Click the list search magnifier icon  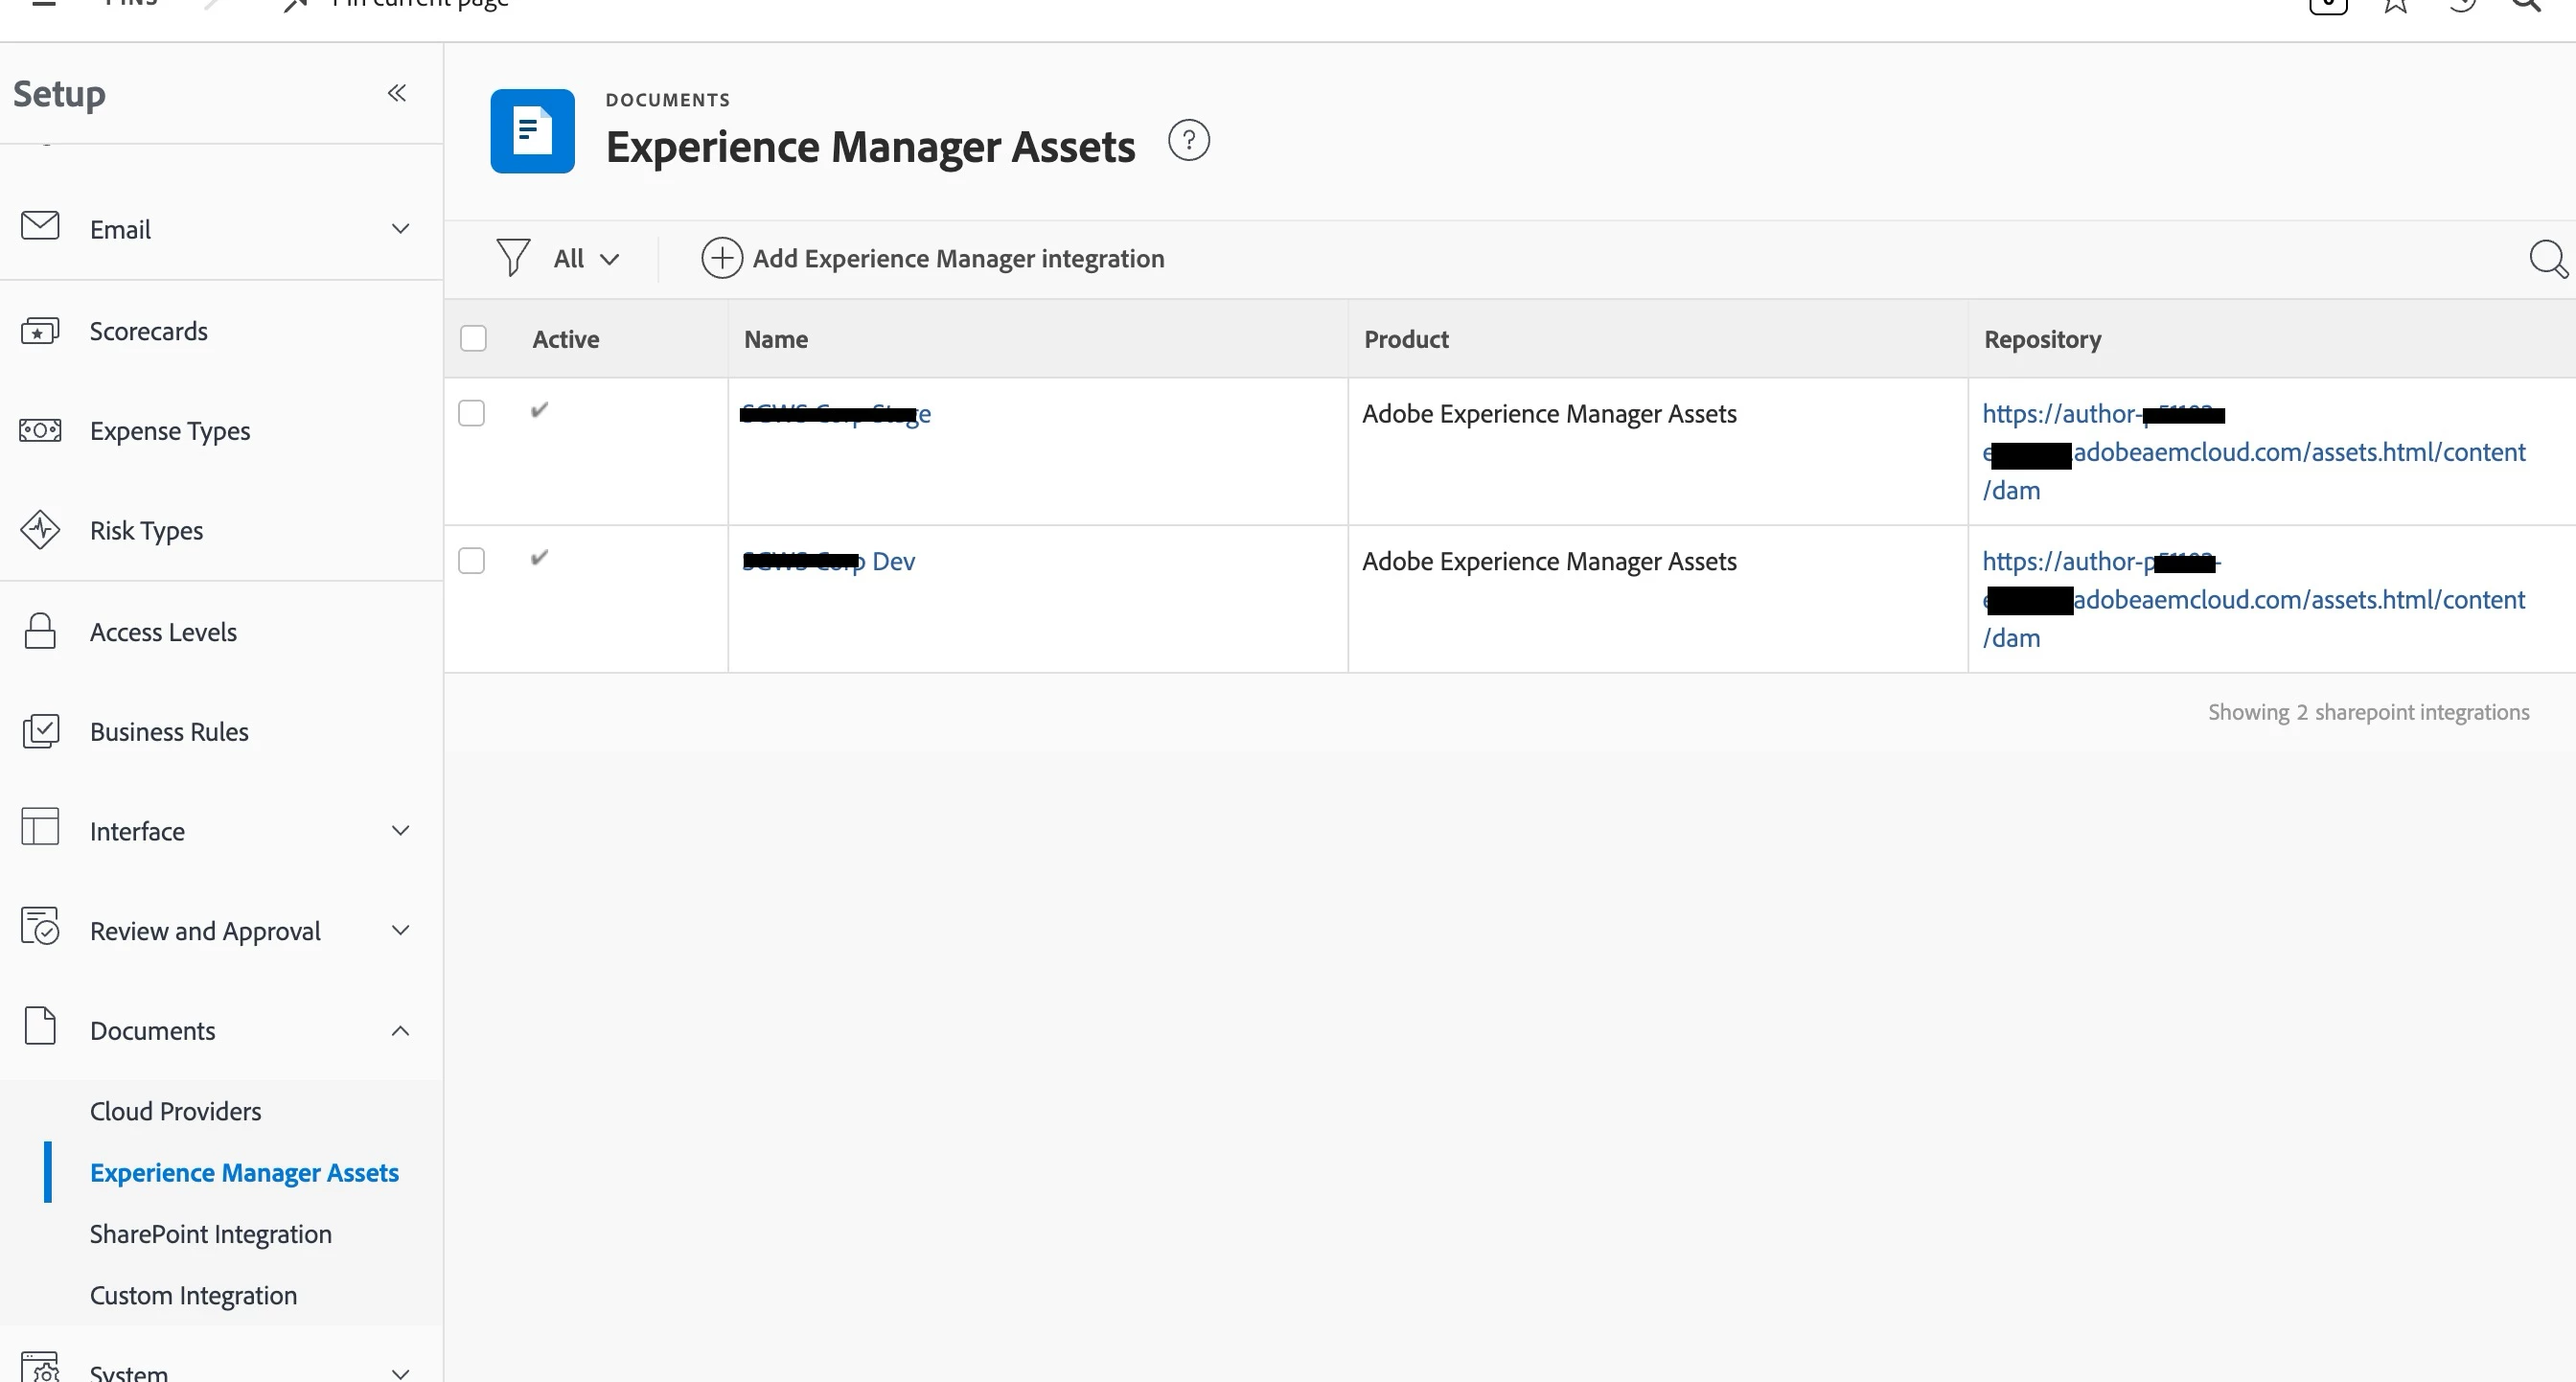[2547, 259]
